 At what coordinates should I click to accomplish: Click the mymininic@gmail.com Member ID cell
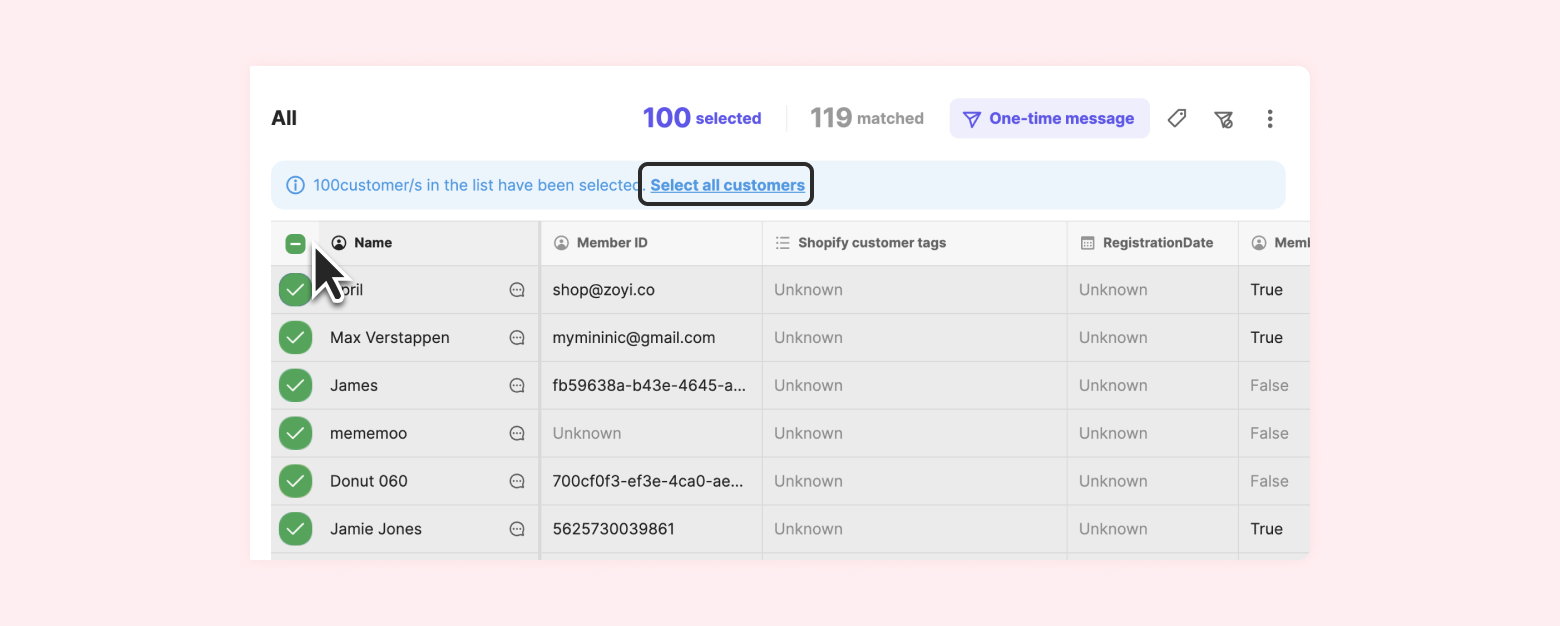(633, 338)
